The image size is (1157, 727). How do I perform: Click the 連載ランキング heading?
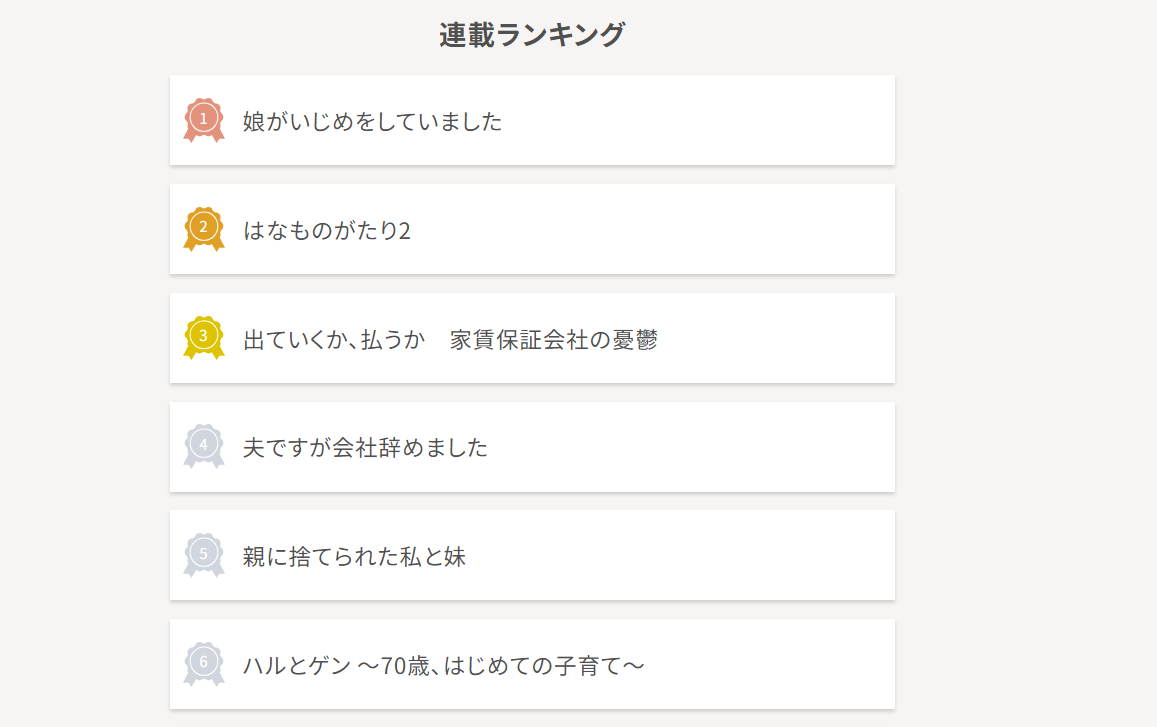click(532, 35)
